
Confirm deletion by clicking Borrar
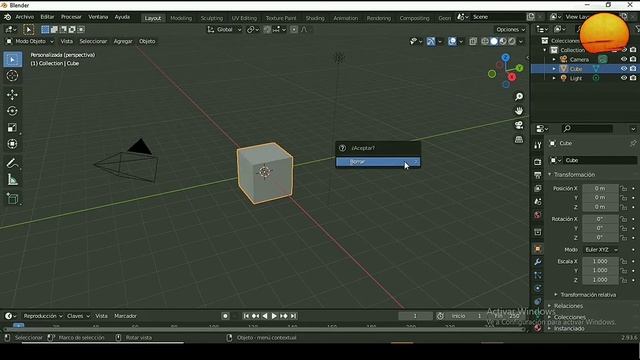pyautogui.click(x=378, y=162)
